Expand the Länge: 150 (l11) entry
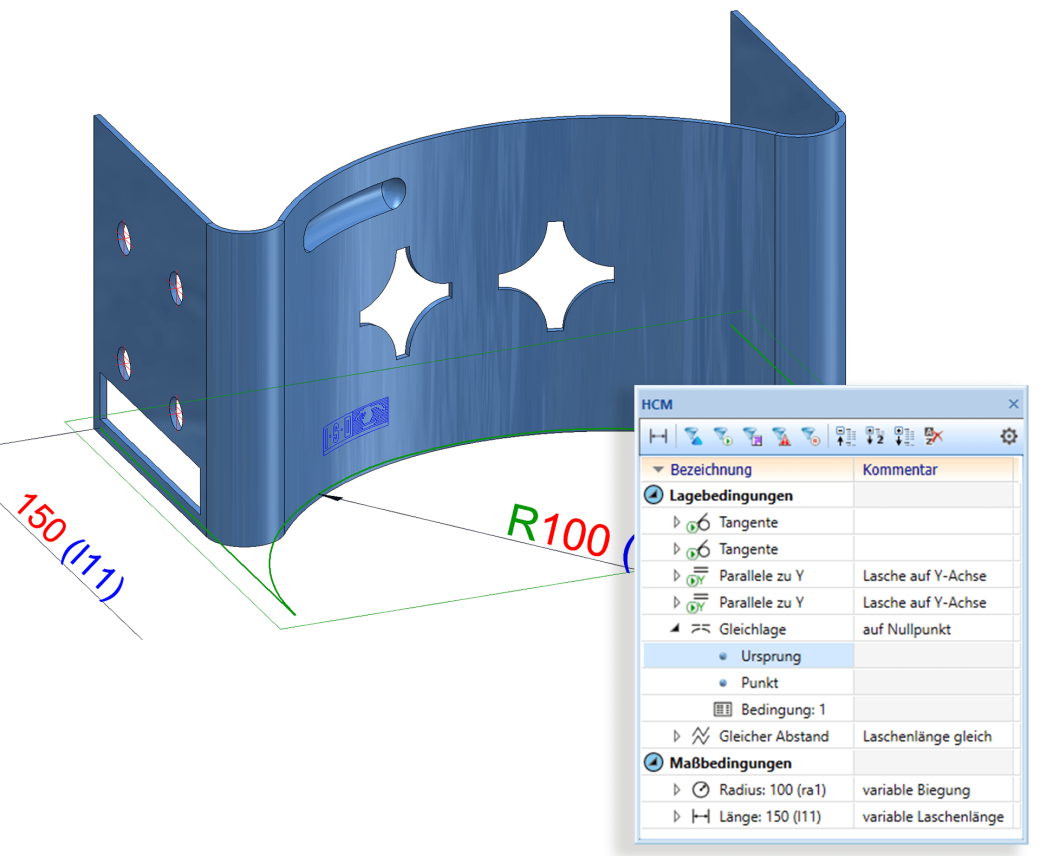The height and width of the screenshot is (856, 1040). [x=677, y=816]
